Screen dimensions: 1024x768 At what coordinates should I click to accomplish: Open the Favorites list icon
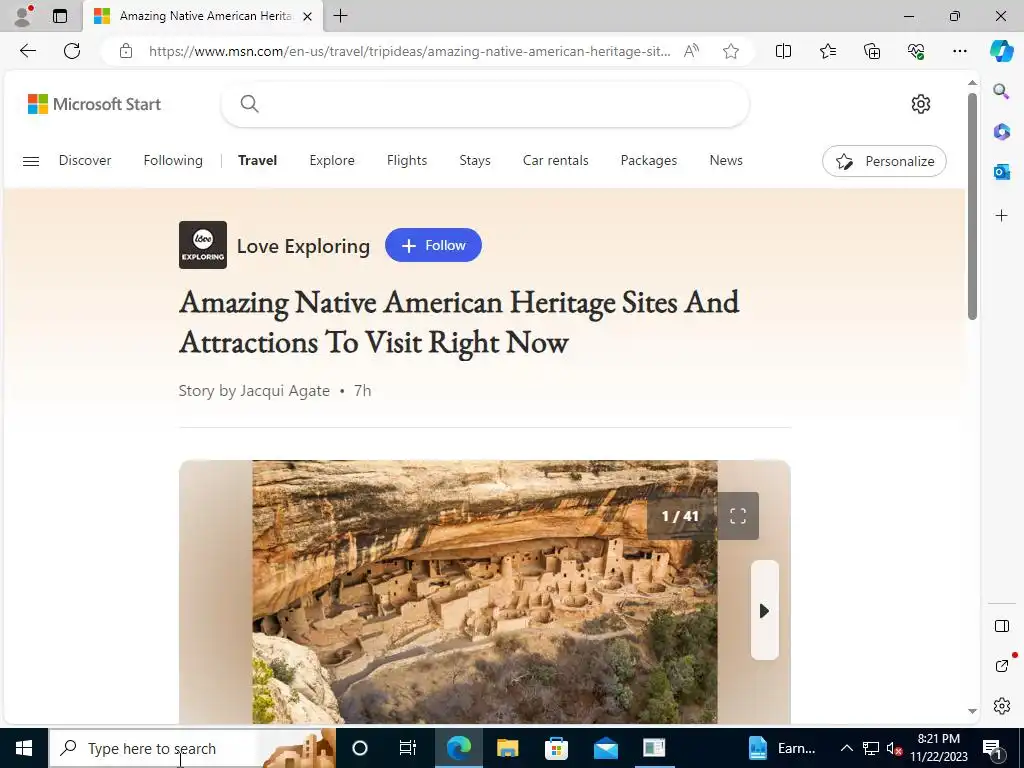(x=827, y=51)
